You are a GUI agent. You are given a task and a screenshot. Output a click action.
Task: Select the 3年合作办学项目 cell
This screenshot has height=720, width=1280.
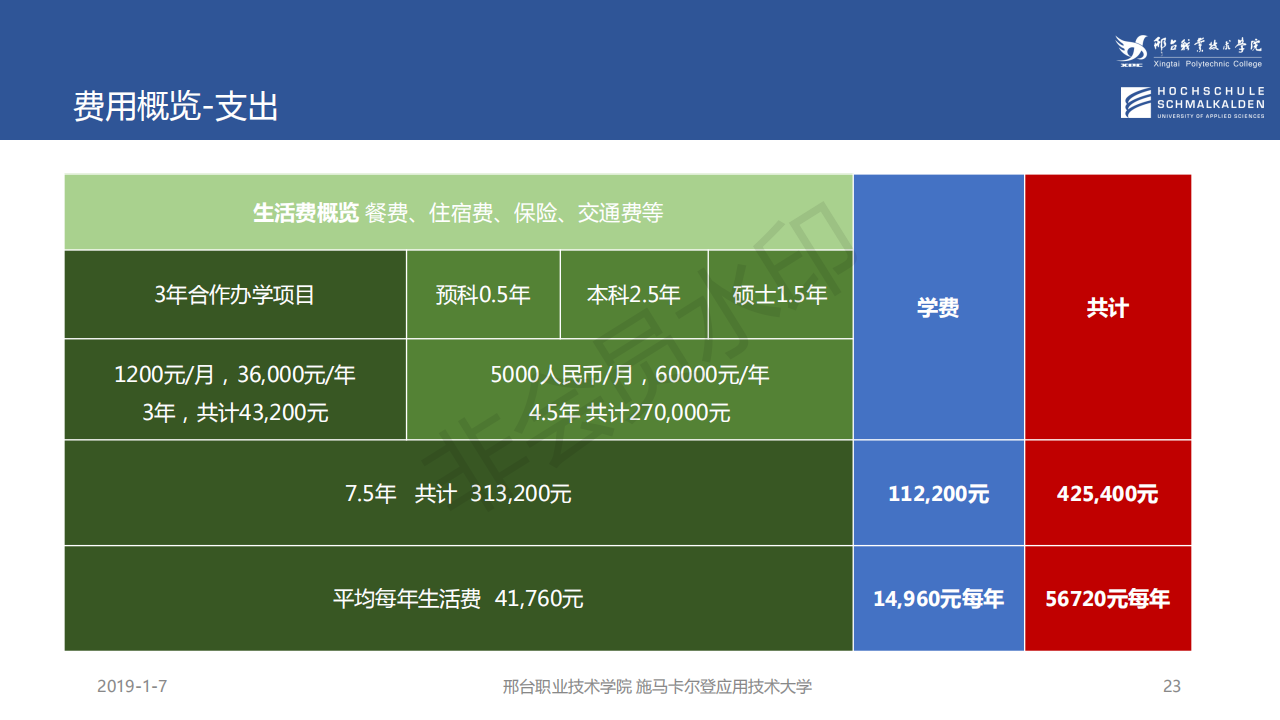pos(235,295)
